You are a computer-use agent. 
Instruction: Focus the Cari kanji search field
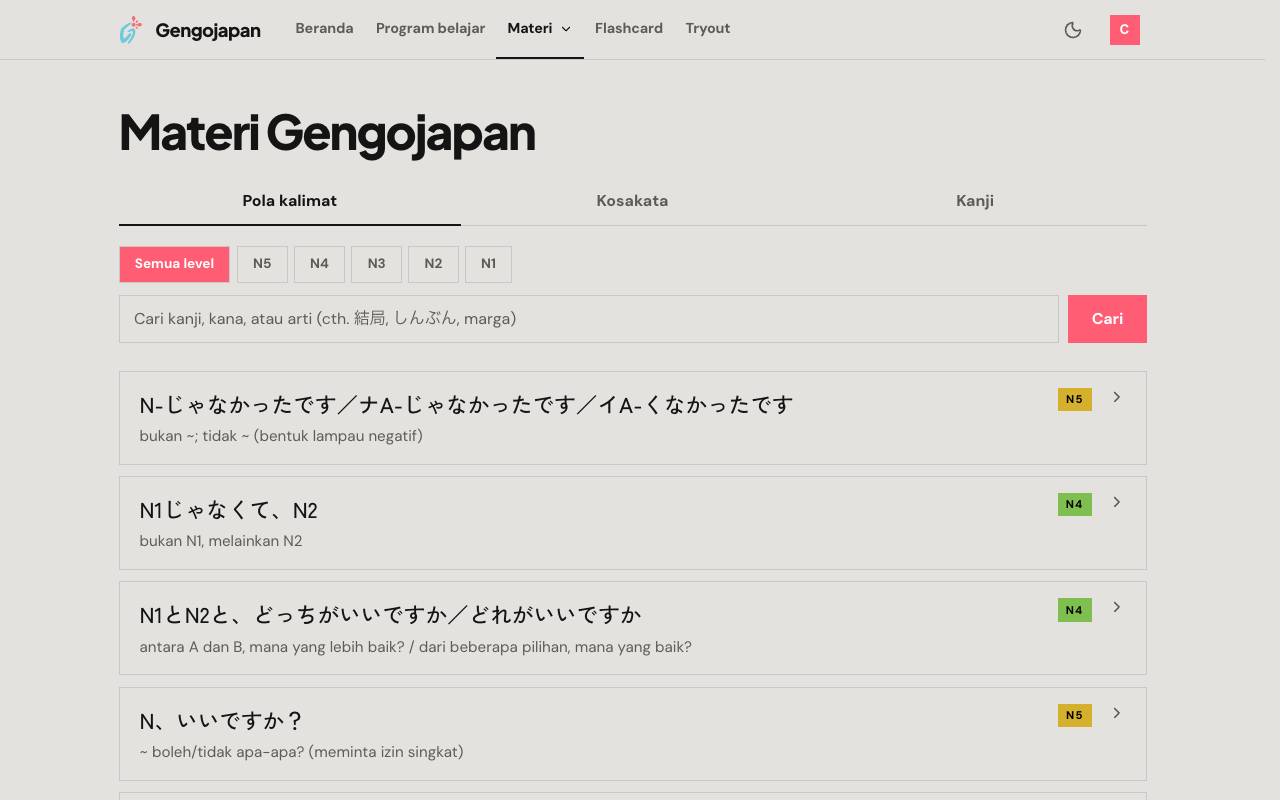(589, 319)
